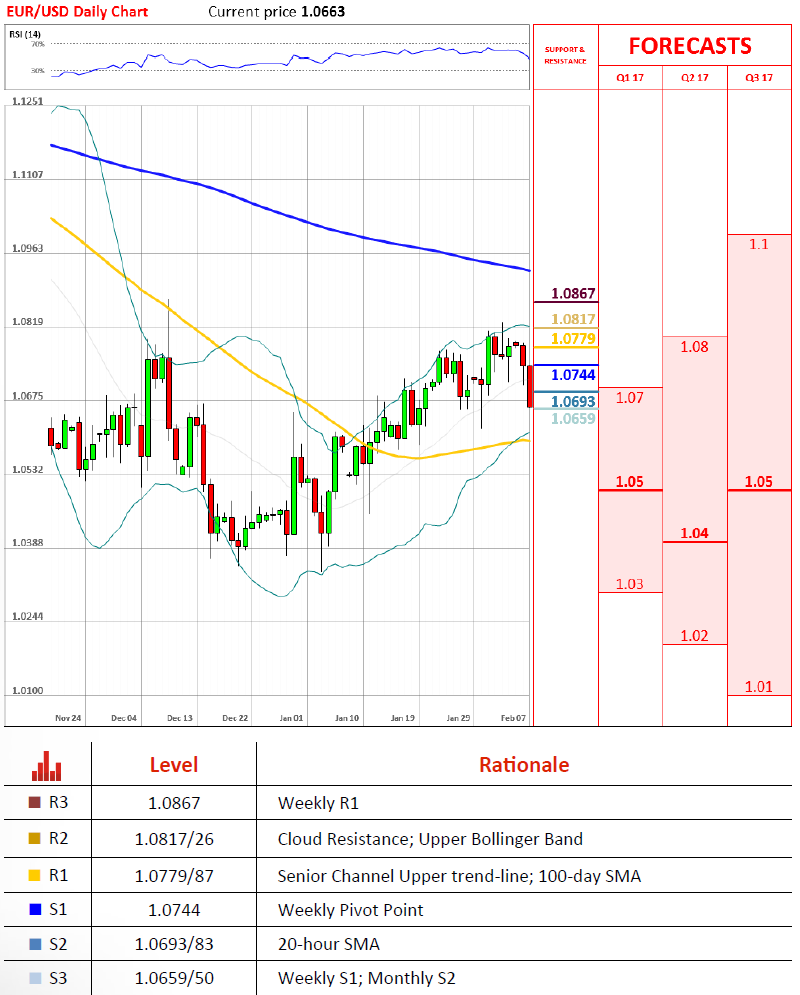
Task: Click the Q1 17 forecast 1.07 value
Action: (629, 398)
